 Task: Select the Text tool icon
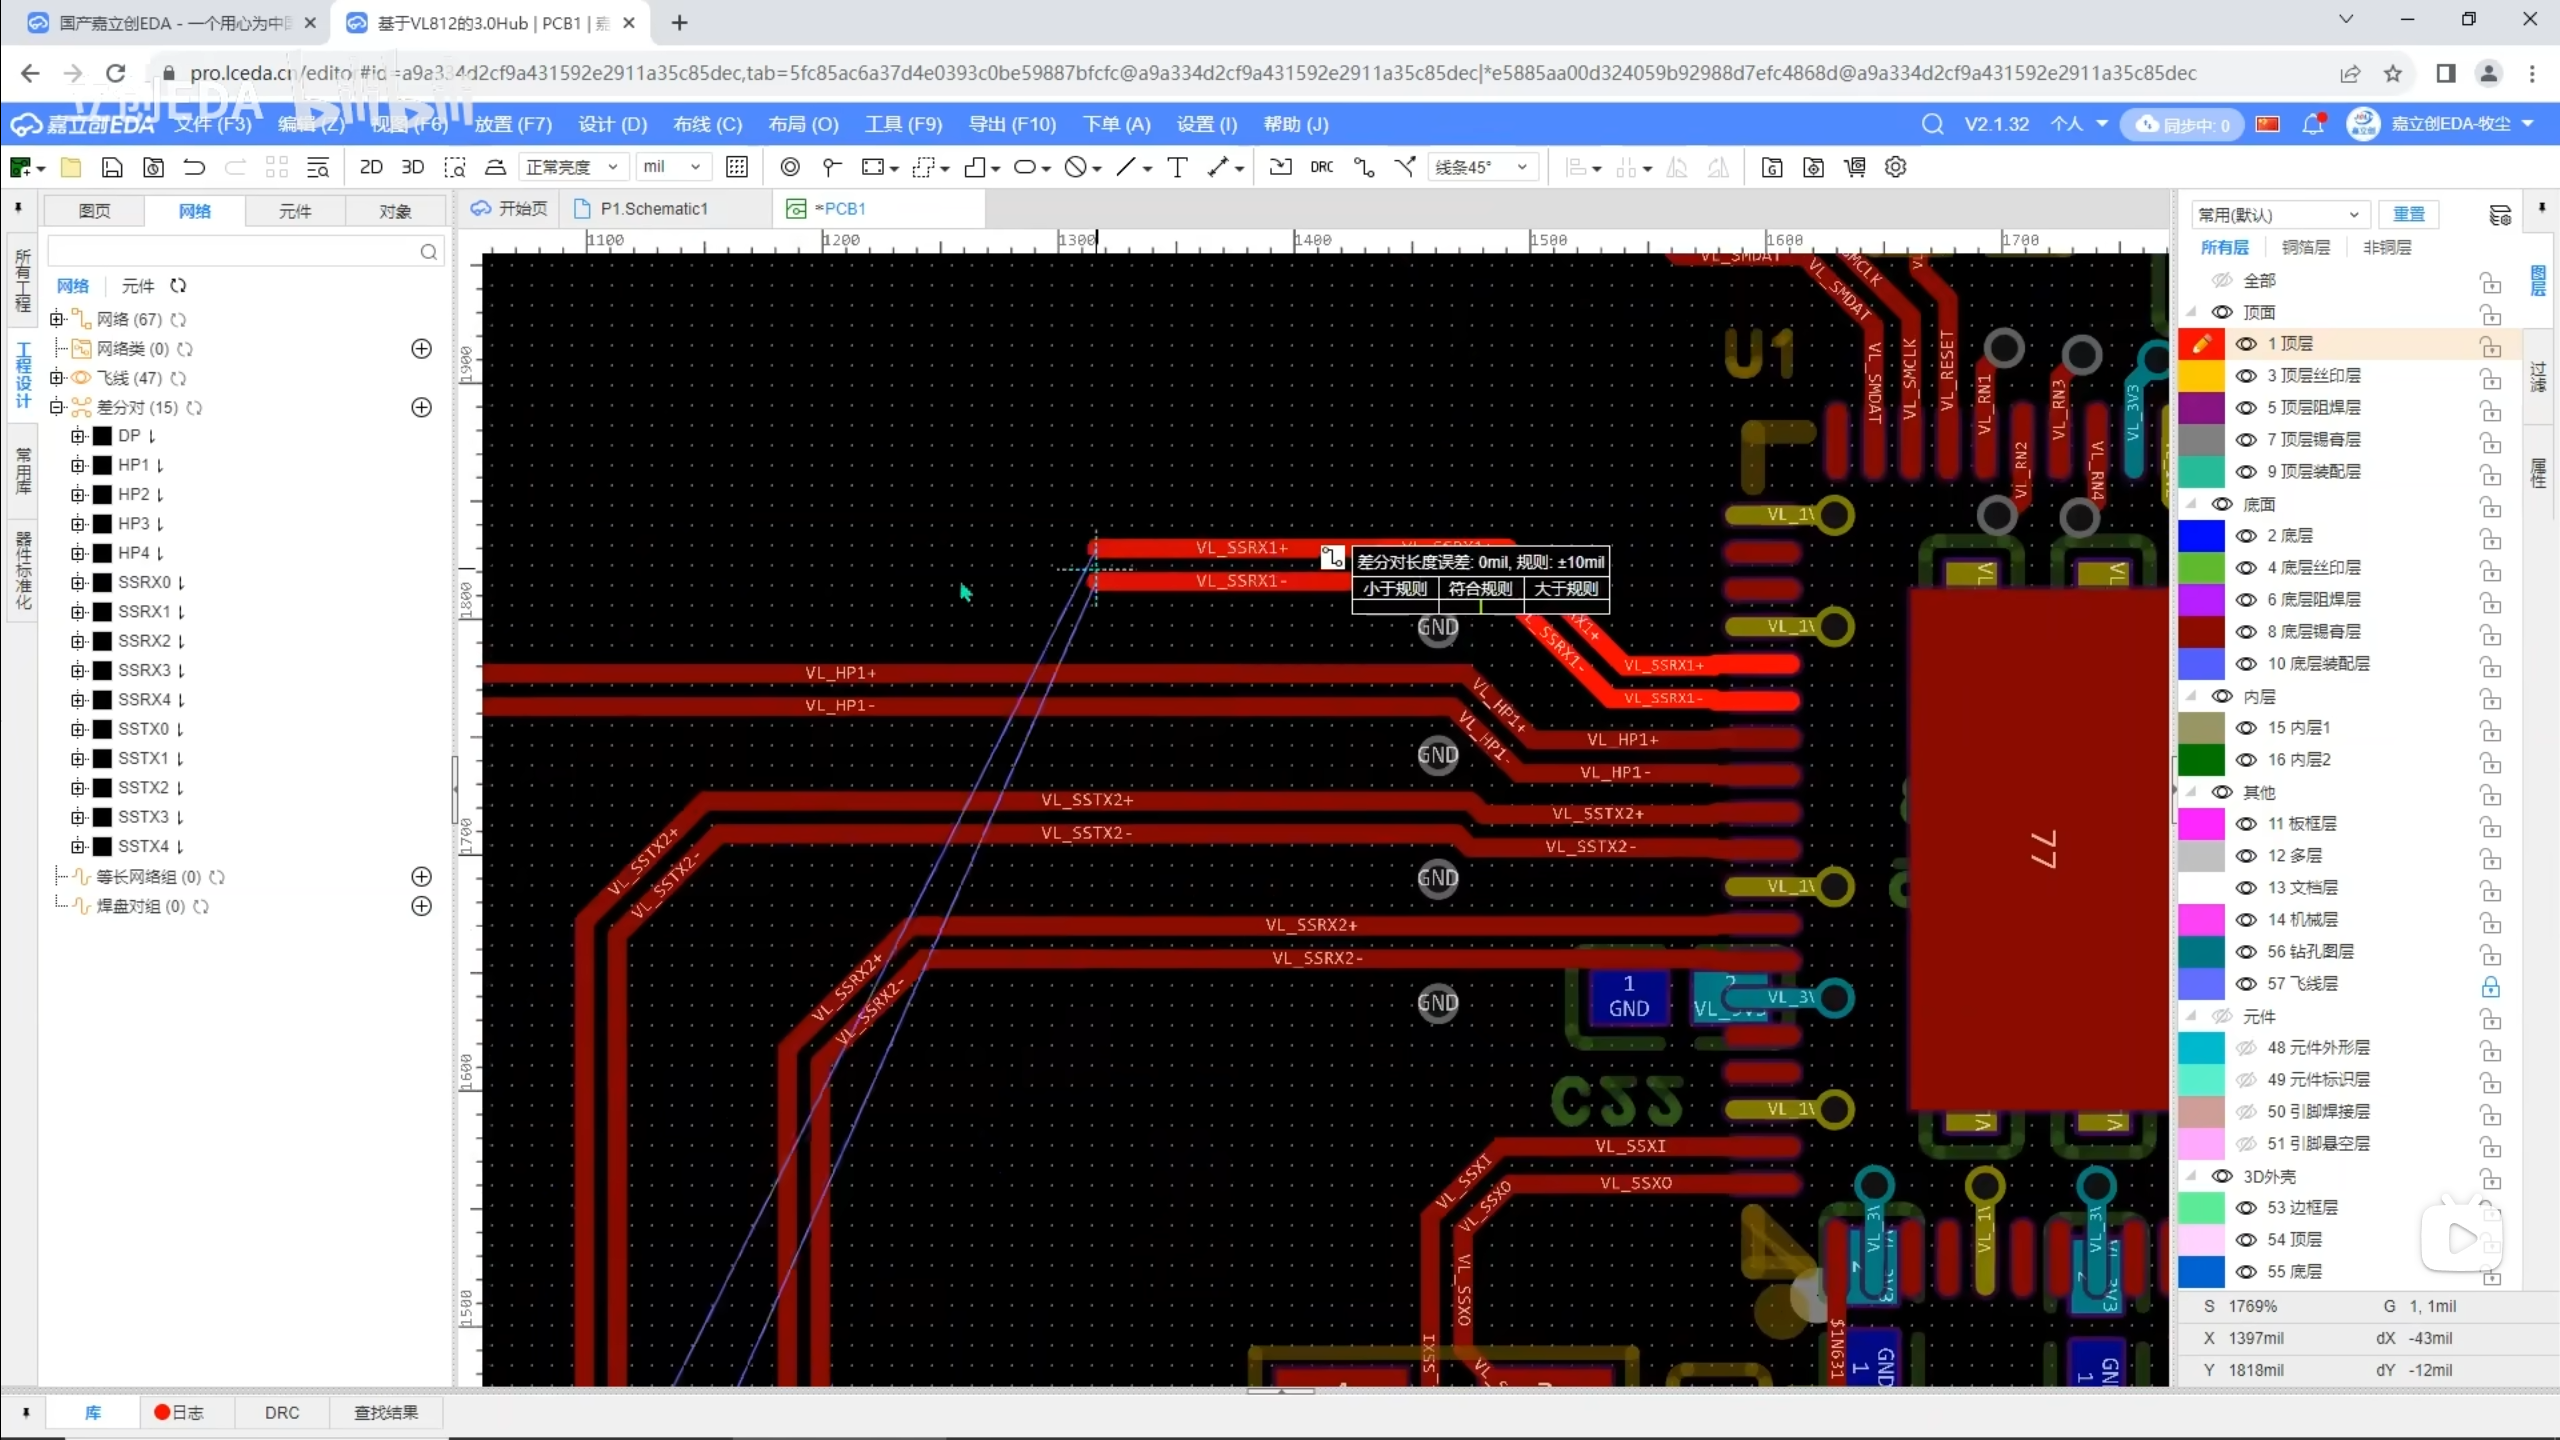pos(1177,167)
